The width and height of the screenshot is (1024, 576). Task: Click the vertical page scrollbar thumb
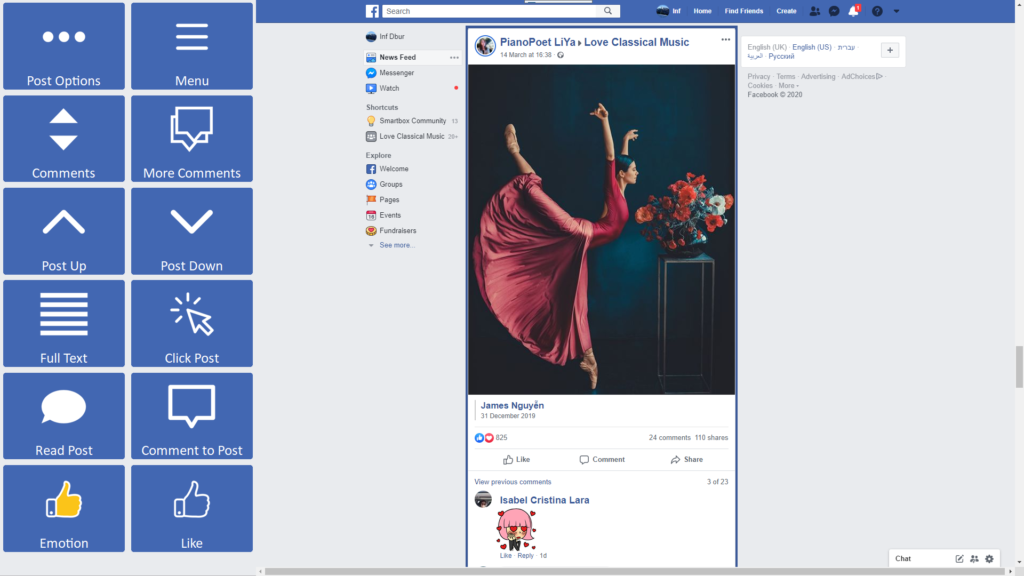coord(1019,366)
